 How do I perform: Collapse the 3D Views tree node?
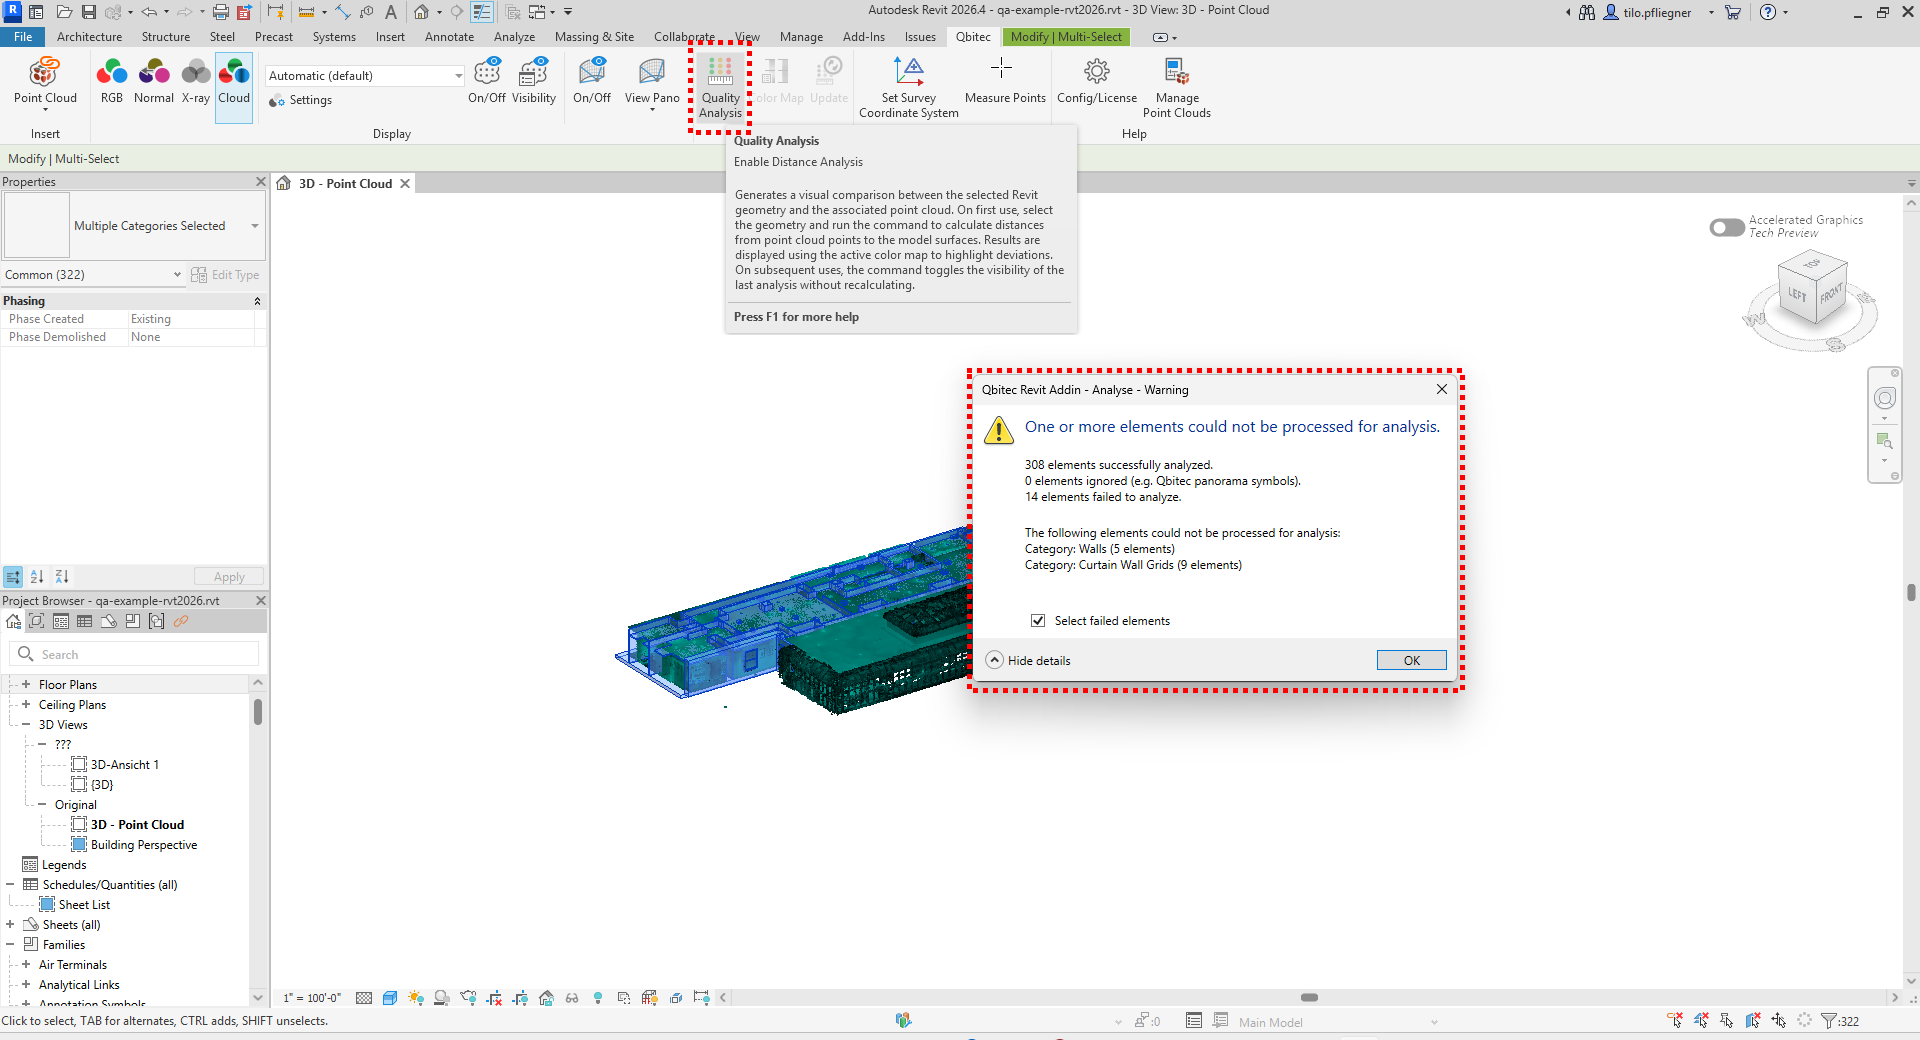click(26, 725)
